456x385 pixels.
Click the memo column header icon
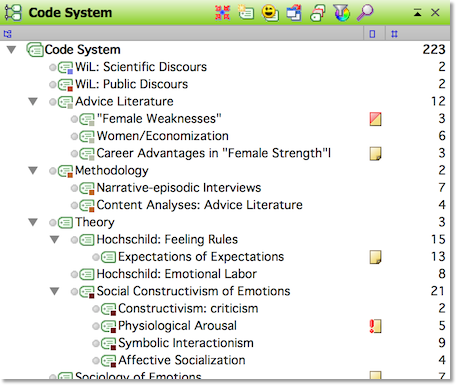point(372,34)
